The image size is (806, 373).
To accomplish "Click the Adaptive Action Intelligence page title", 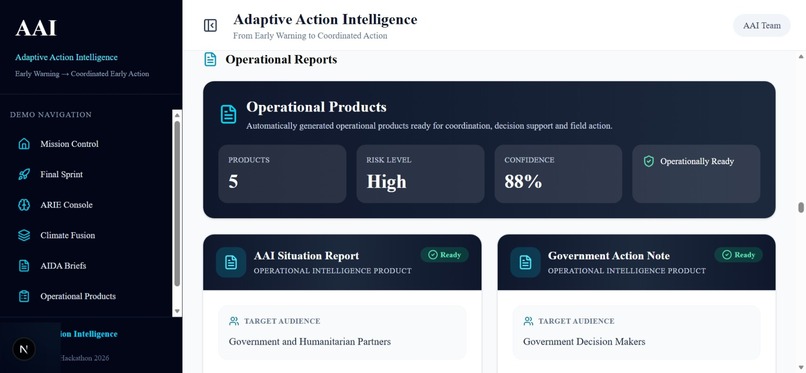I will pyautogui.click(x=325, y=20).
